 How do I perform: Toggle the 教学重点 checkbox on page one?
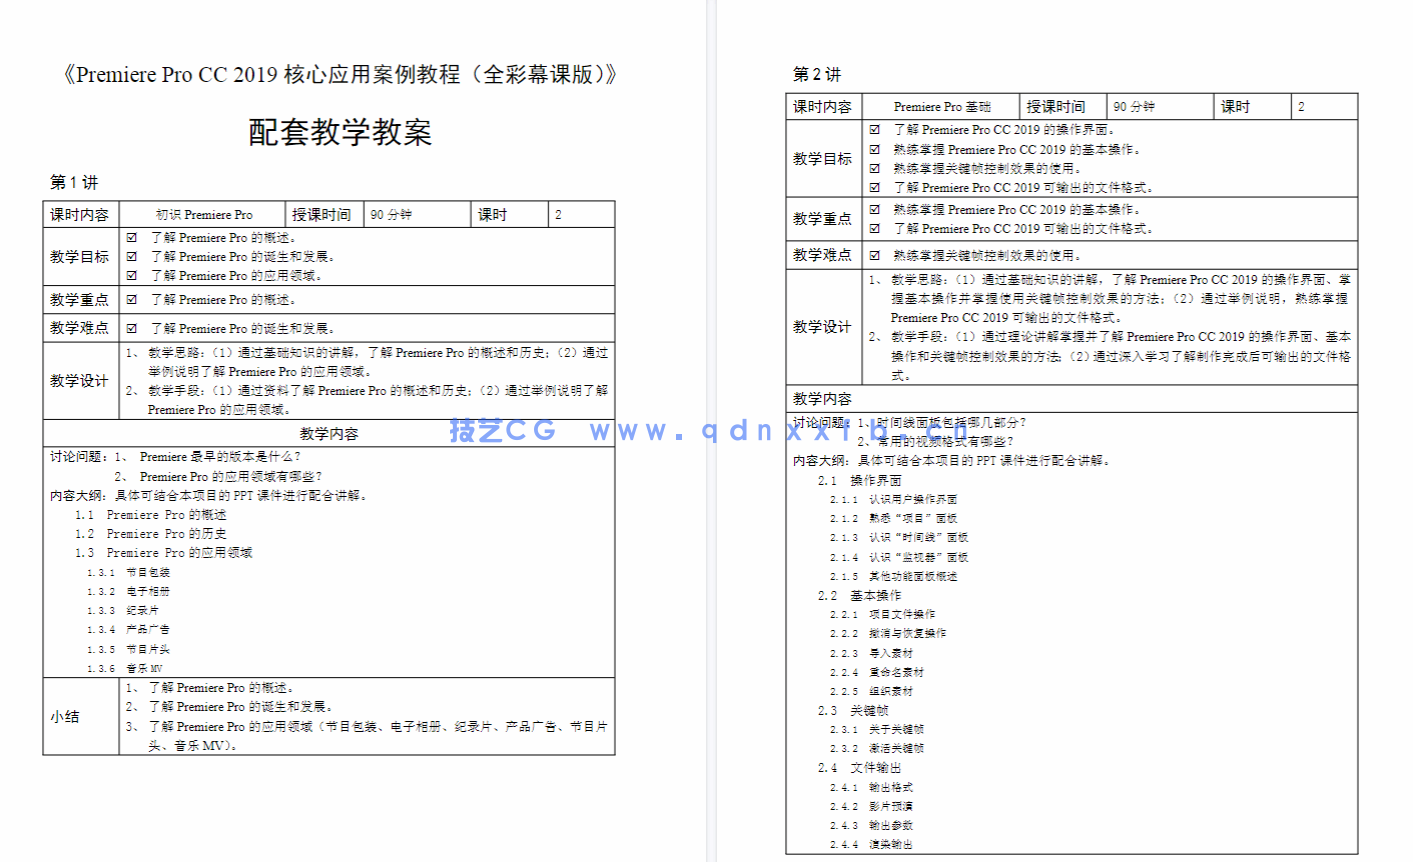pyautogui.click(x=133, y=299)
